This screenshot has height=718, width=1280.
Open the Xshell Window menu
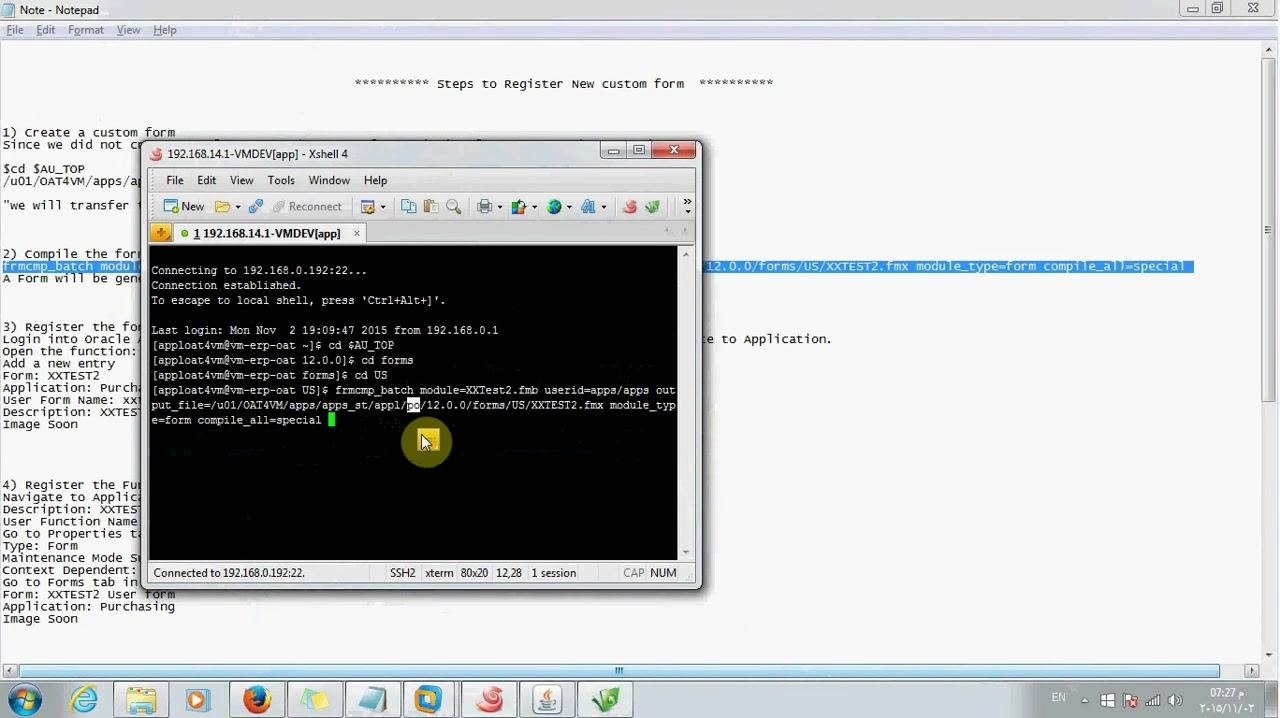pyautogui.click(x=329, y=180)
